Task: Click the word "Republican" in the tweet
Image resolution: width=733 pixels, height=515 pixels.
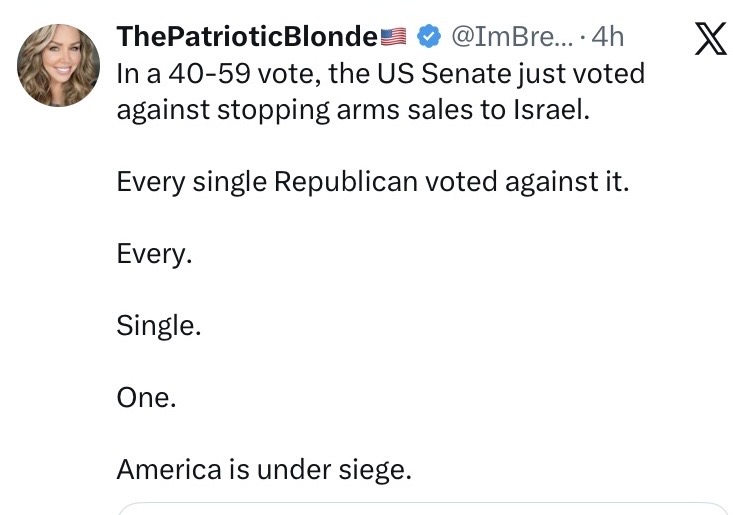Action: [x=344, y=182]
